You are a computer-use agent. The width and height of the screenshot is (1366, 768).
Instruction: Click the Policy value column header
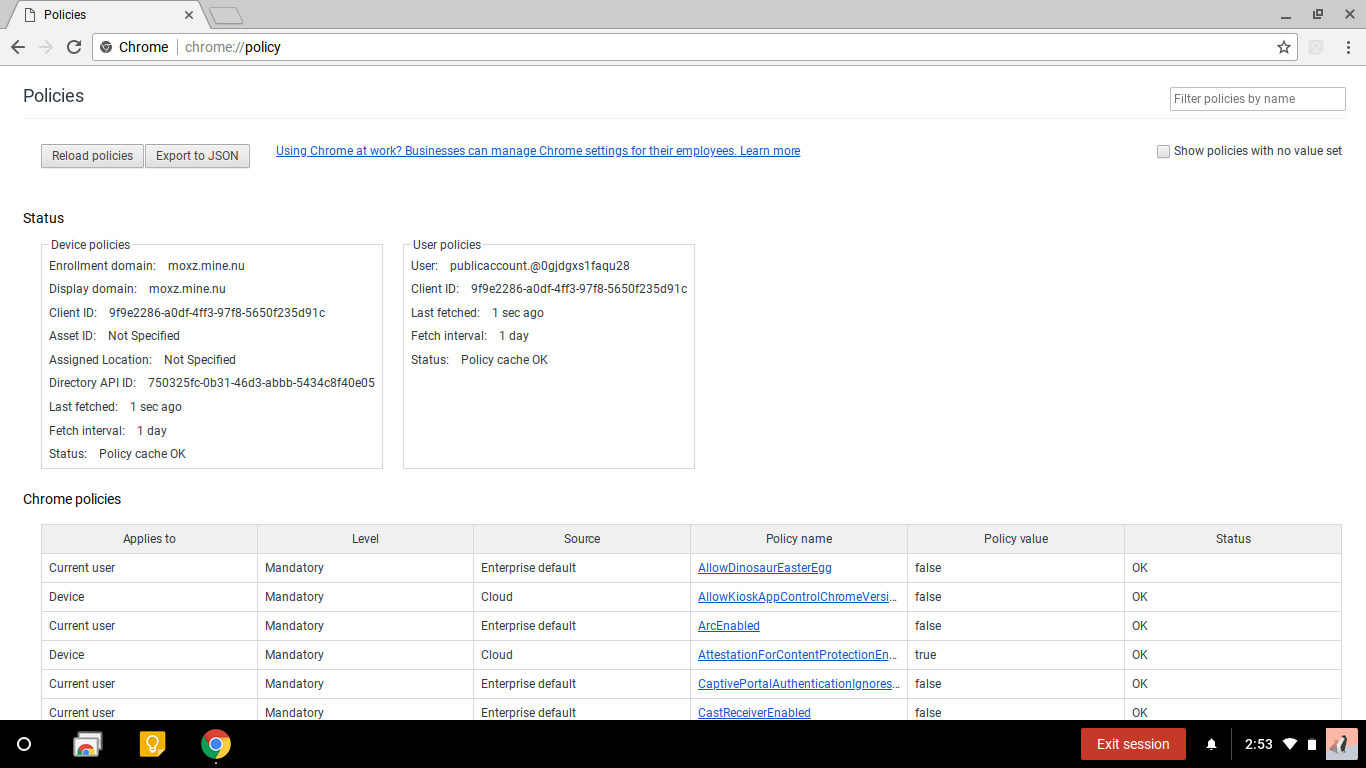click(1016, 539)
